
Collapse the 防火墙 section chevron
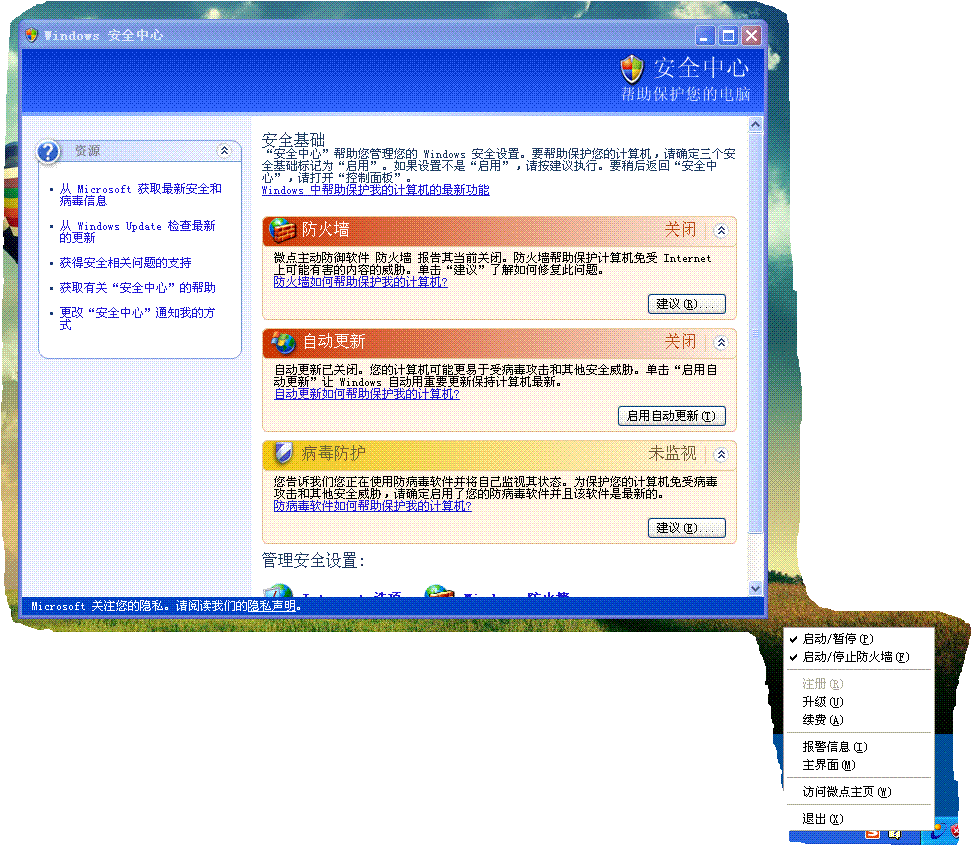tap(721, 230)
